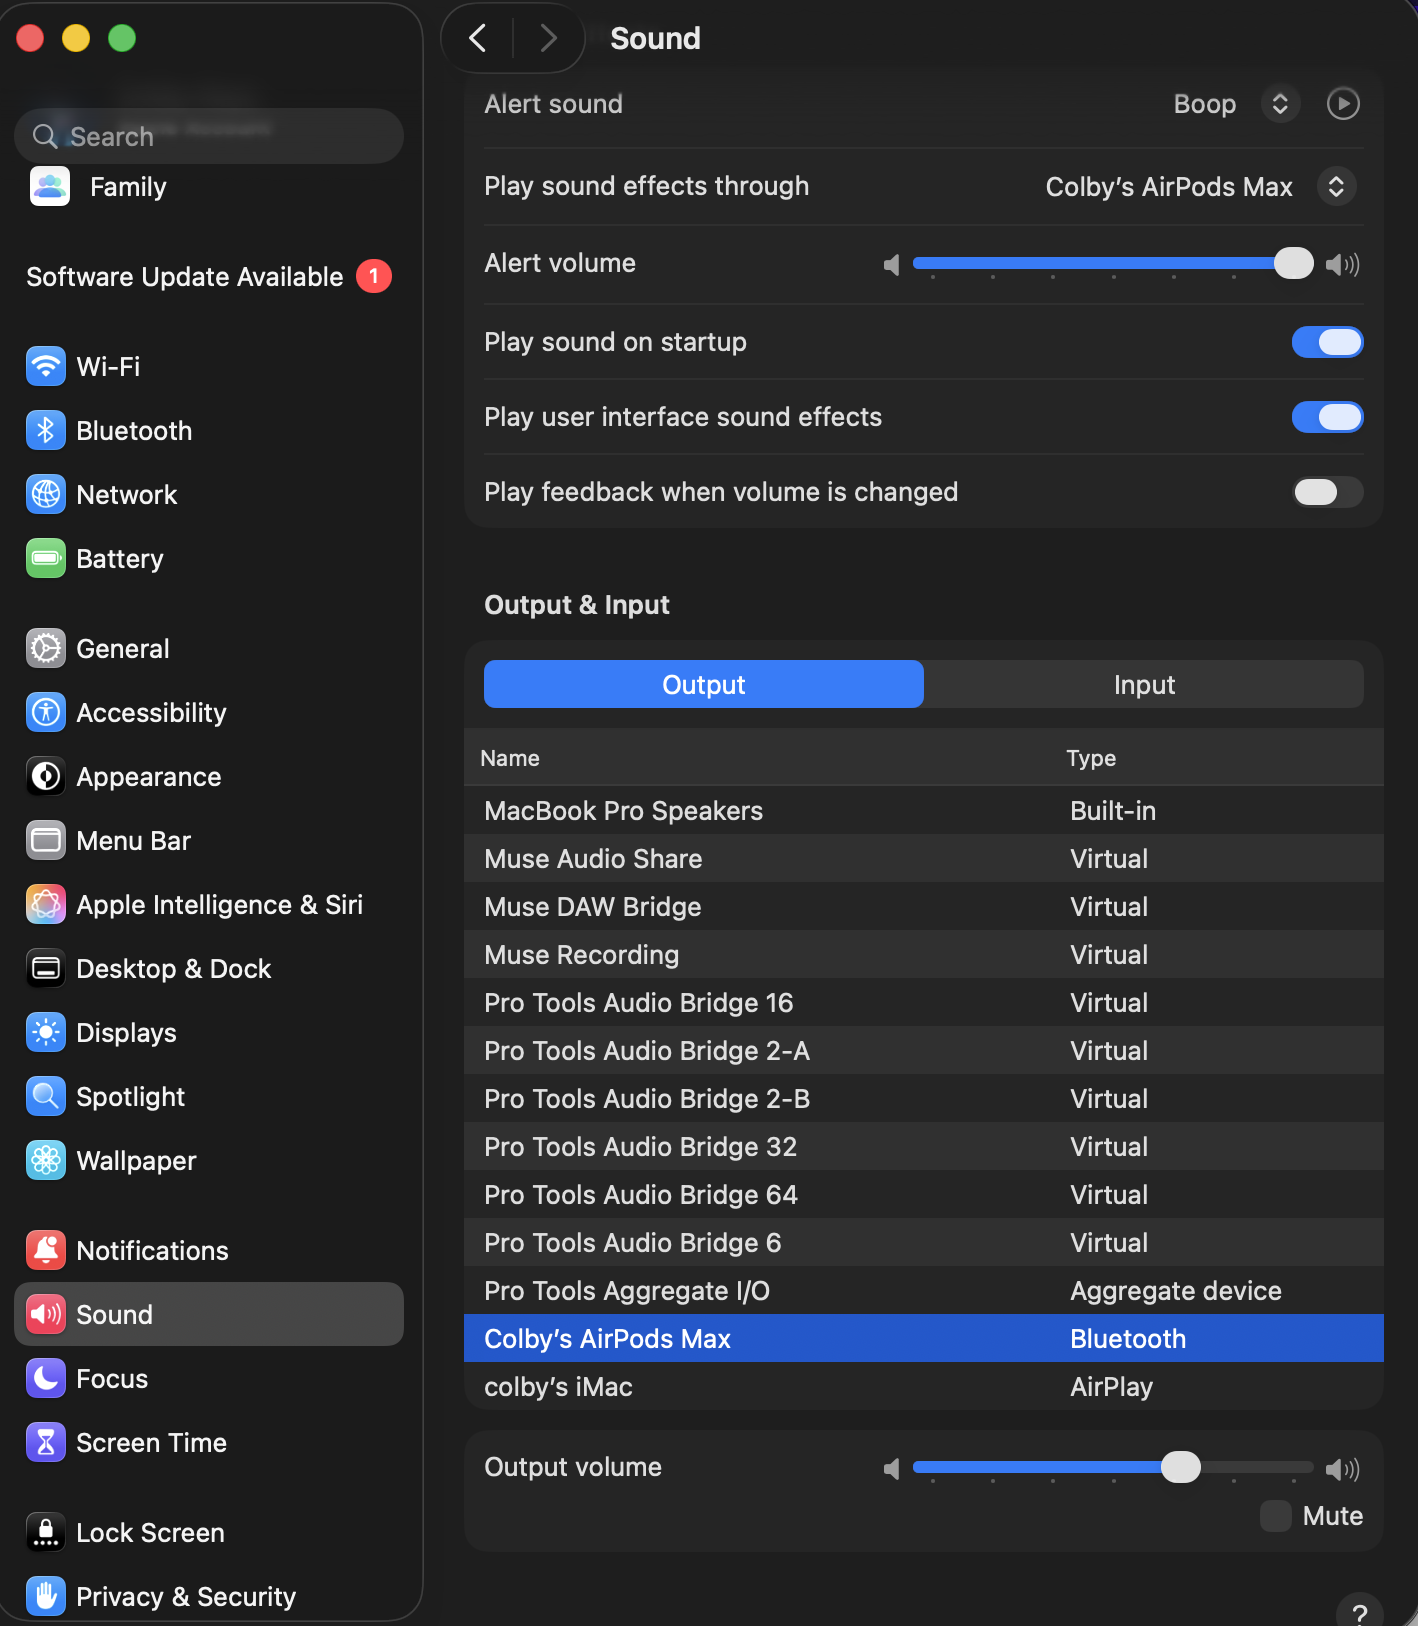Image resolution: width=1418 pixels, height=1626 pixels.
Task: Open the Displays icon
Action: [x=46, y=1032]
